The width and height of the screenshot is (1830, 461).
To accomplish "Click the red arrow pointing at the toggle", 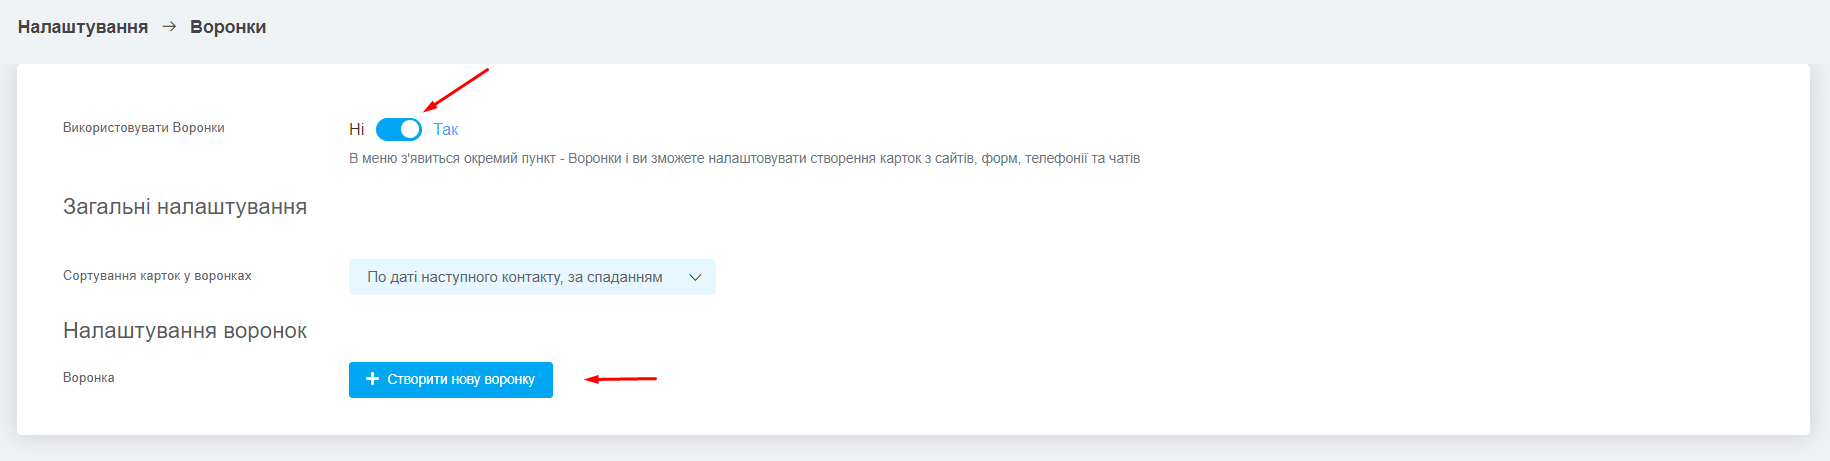I will pyautogui.click(x=456, y=90).
